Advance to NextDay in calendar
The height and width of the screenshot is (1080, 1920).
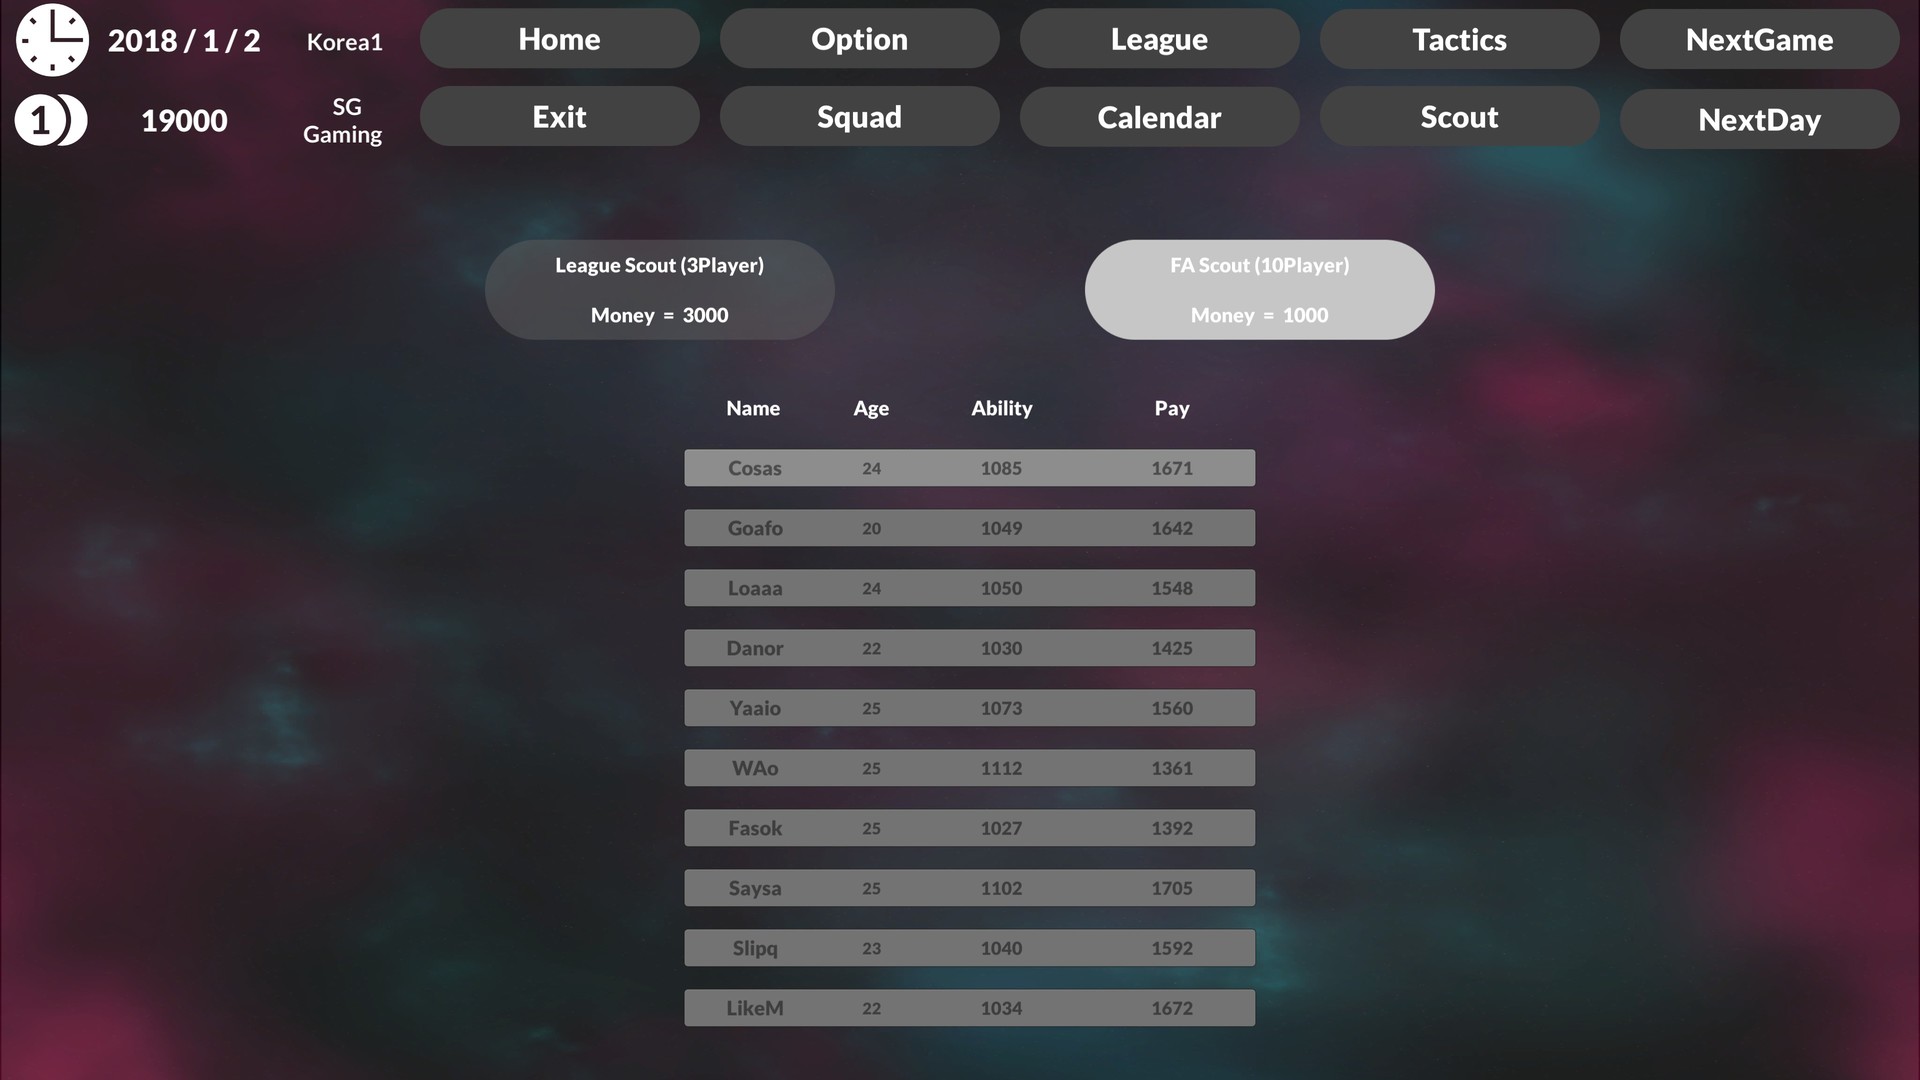[x=1759, y=120]
